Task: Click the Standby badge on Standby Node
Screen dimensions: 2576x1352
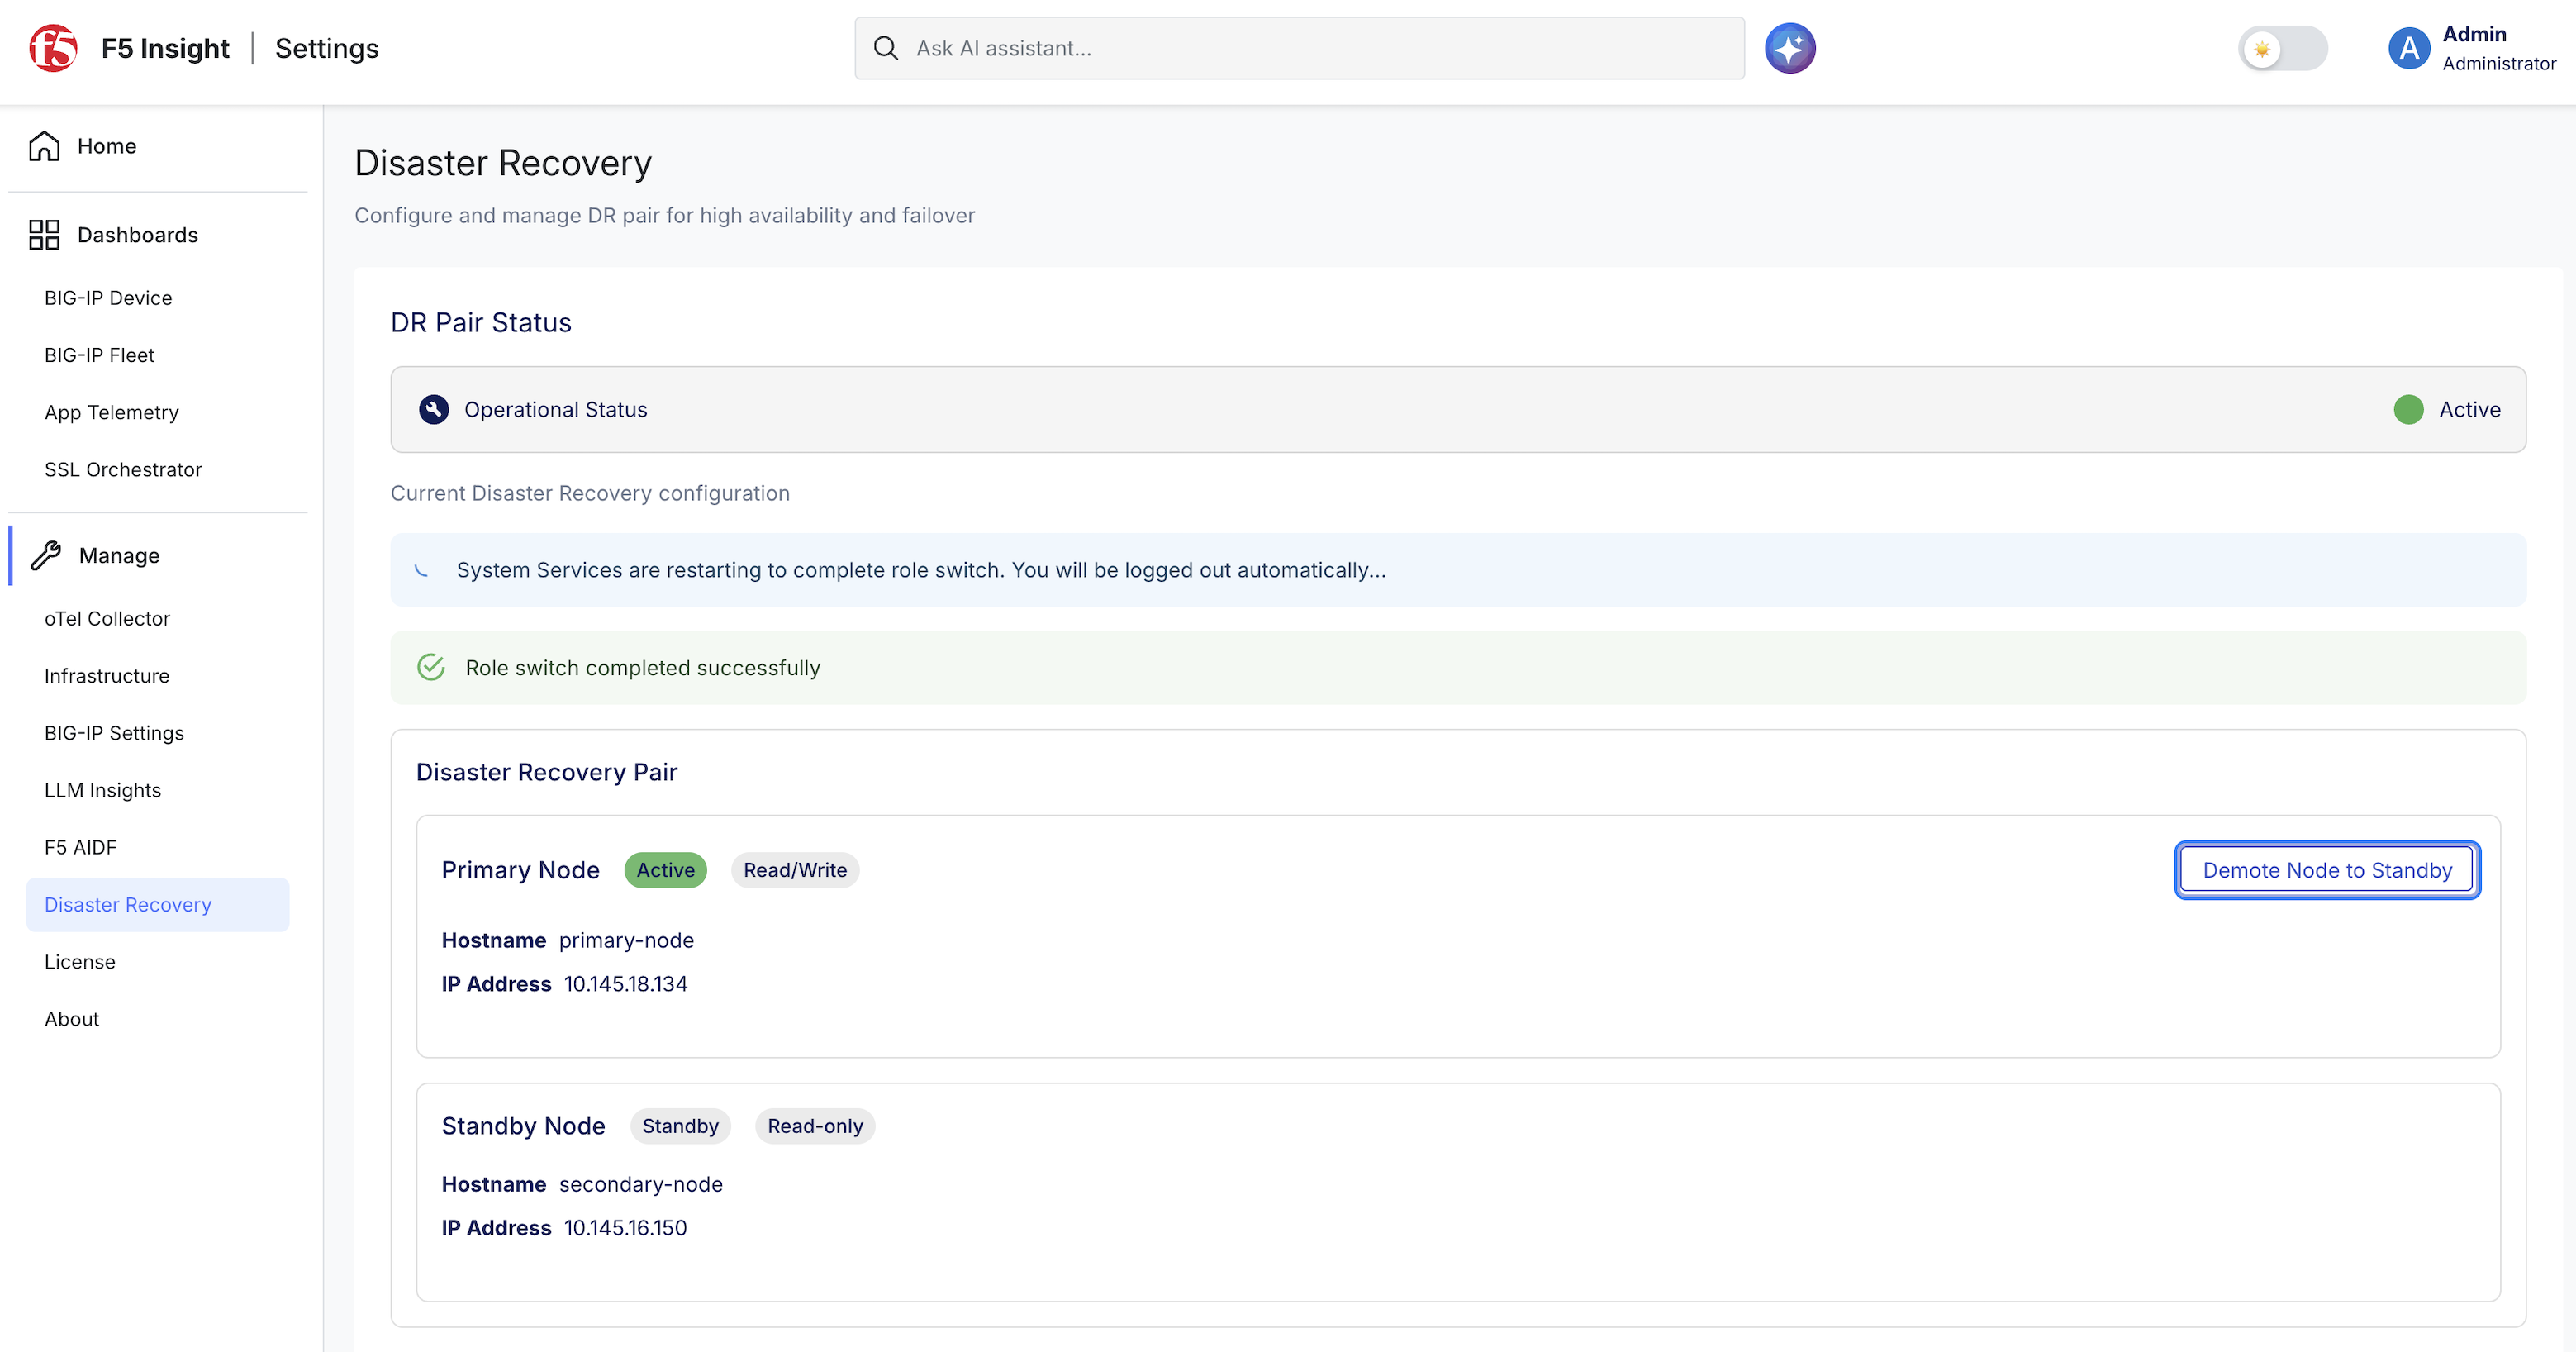Action: click(x=680, y=1126)
